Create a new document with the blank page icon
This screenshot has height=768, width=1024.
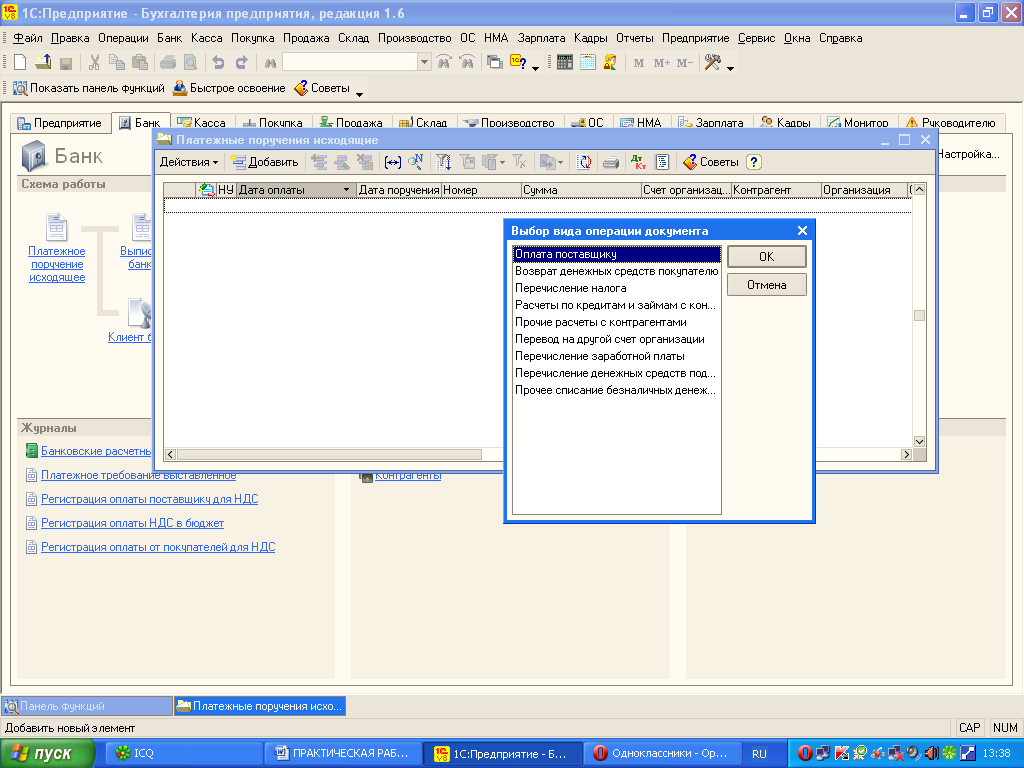[20, 62]
